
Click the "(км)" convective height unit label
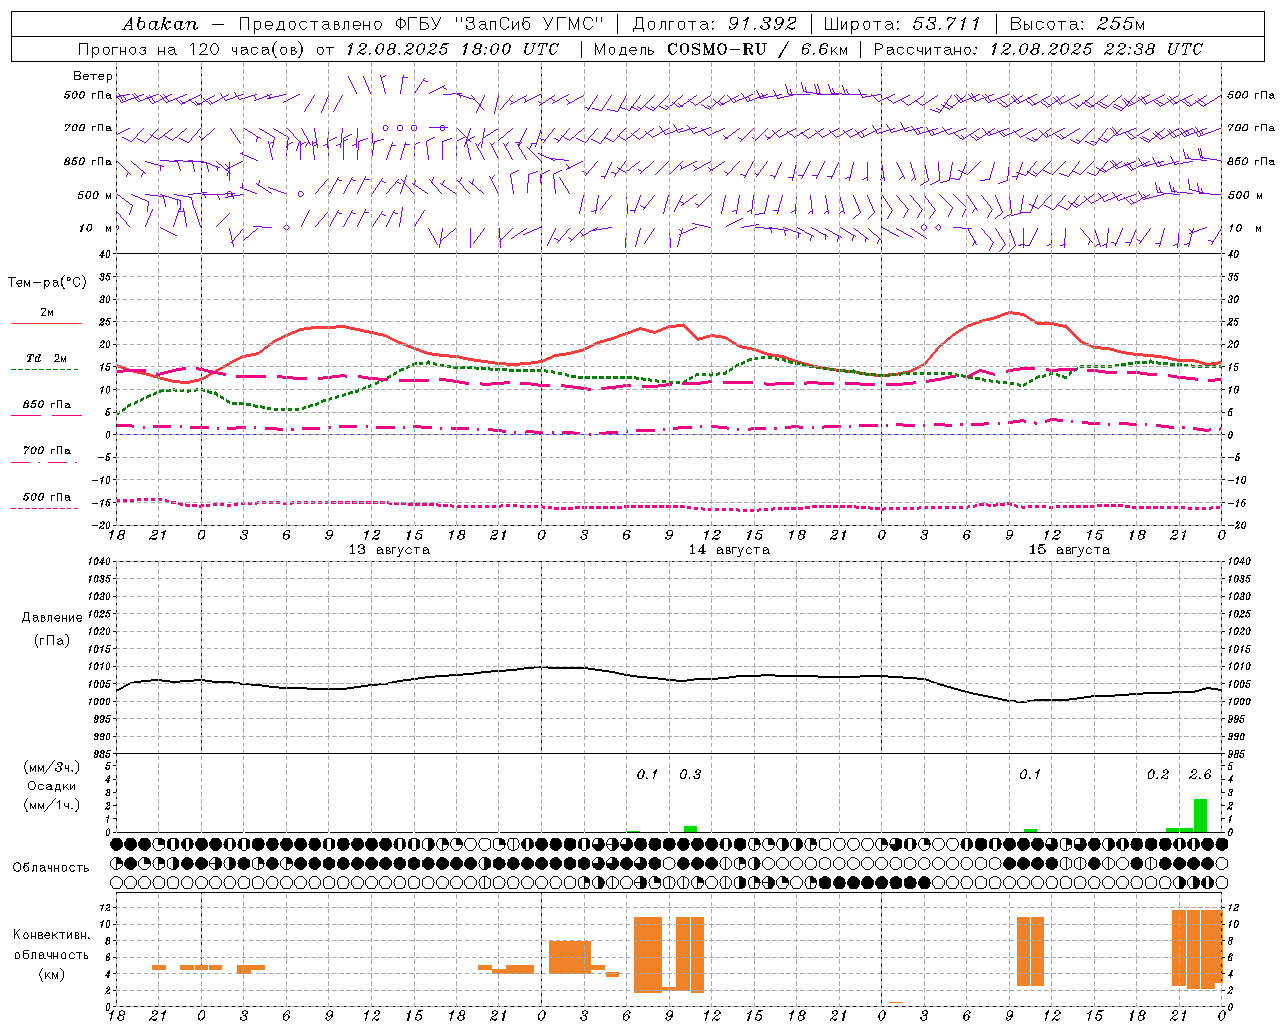tap(51, 974)
